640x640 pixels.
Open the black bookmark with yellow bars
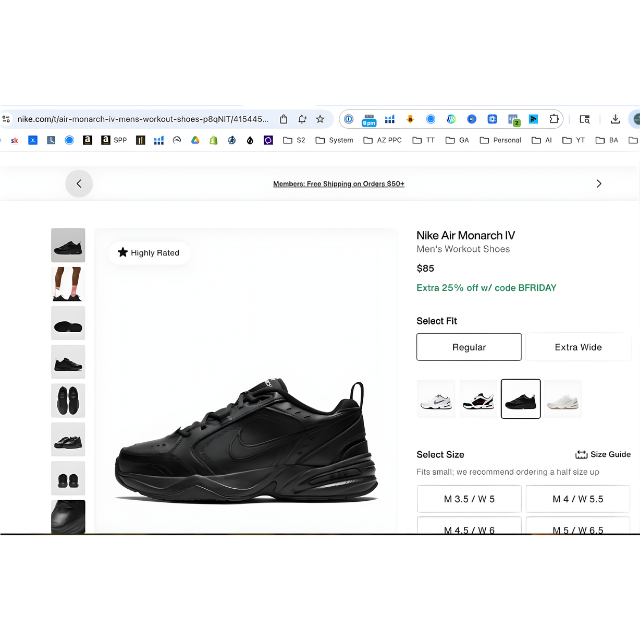(x=140, y=140)
